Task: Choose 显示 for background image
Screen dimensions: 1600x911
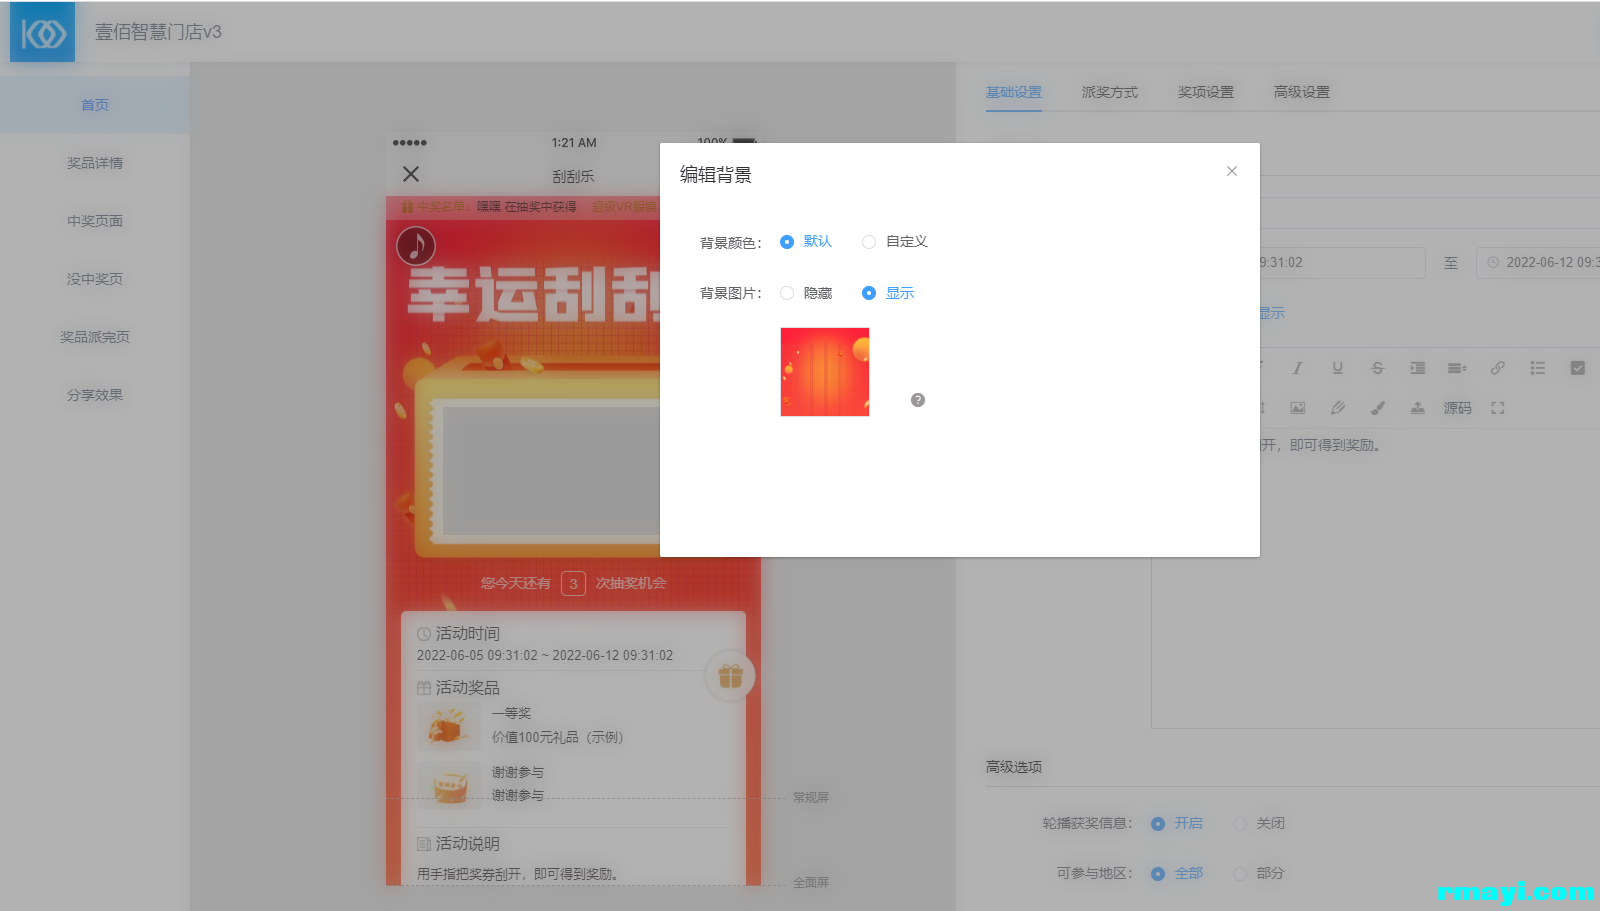Action: pos(888,293)
